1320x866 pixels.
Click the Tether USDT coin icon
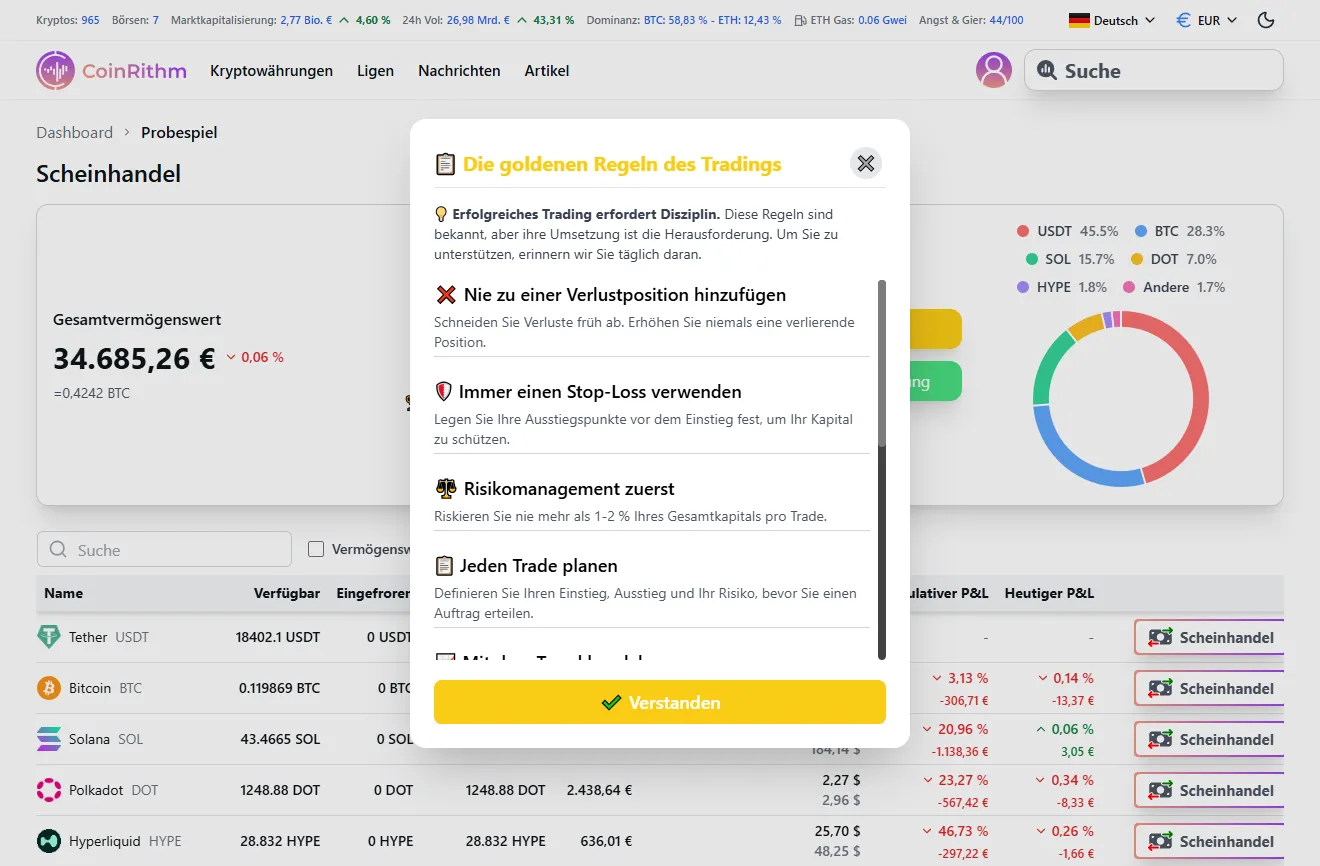point(51,637)
